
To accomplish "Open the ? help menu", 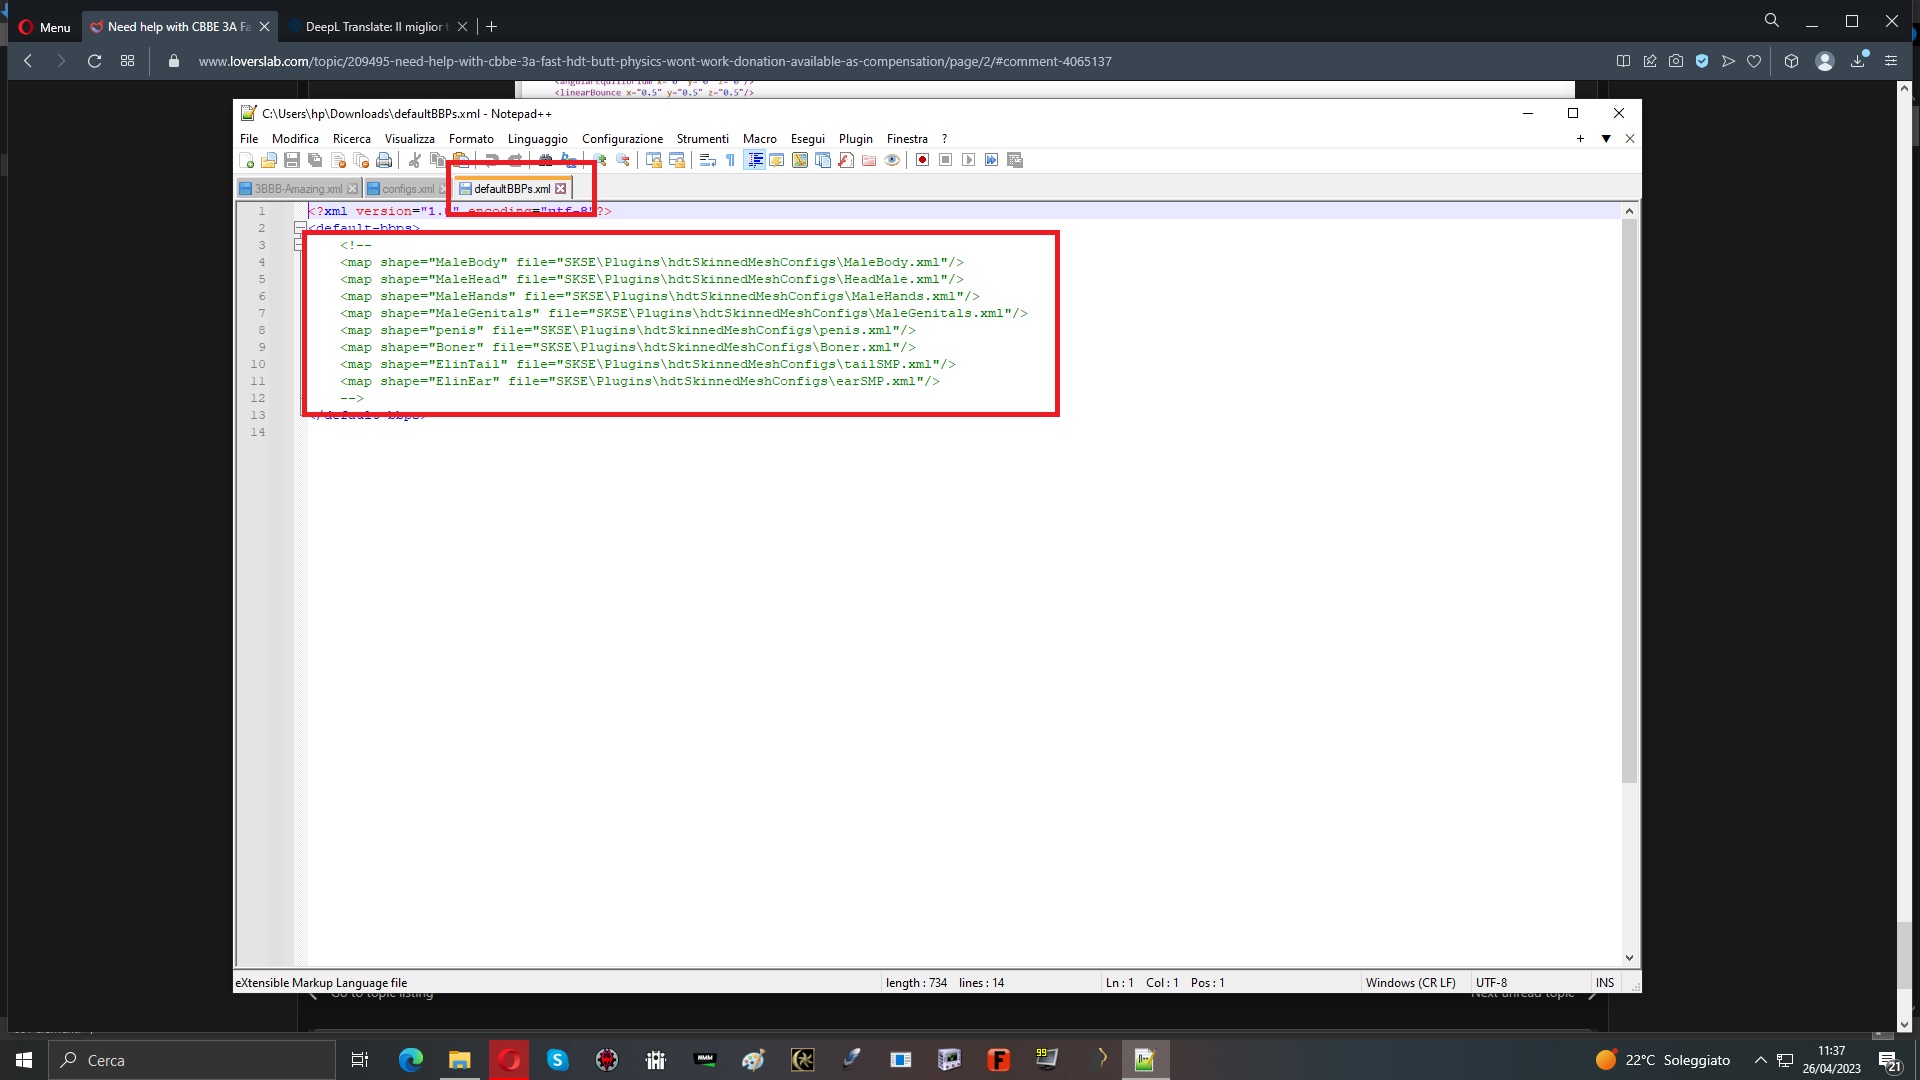I will pyautogui.click(x=944, y=139).
